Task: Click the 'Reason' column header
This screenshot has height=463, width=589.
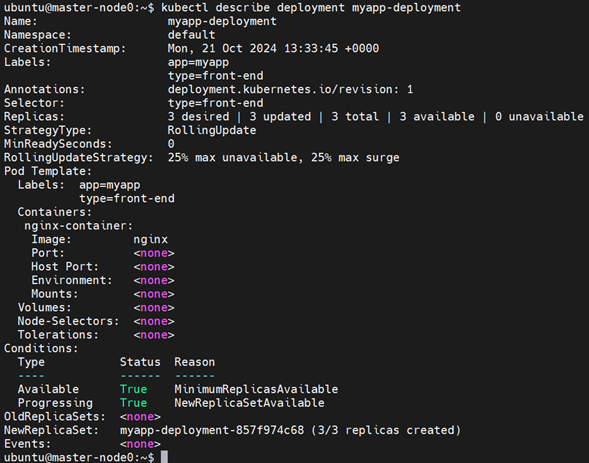Action: click(x=195, y=362)
